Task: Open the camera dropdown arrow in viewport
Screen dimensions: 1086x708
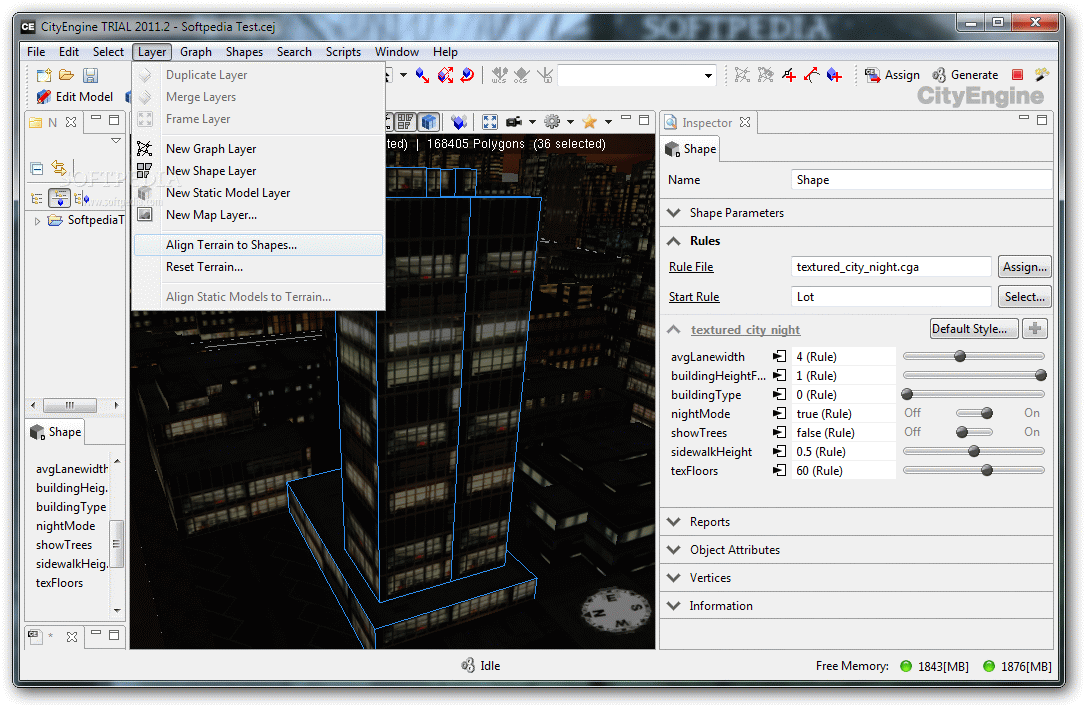Action: click(533, 123)
